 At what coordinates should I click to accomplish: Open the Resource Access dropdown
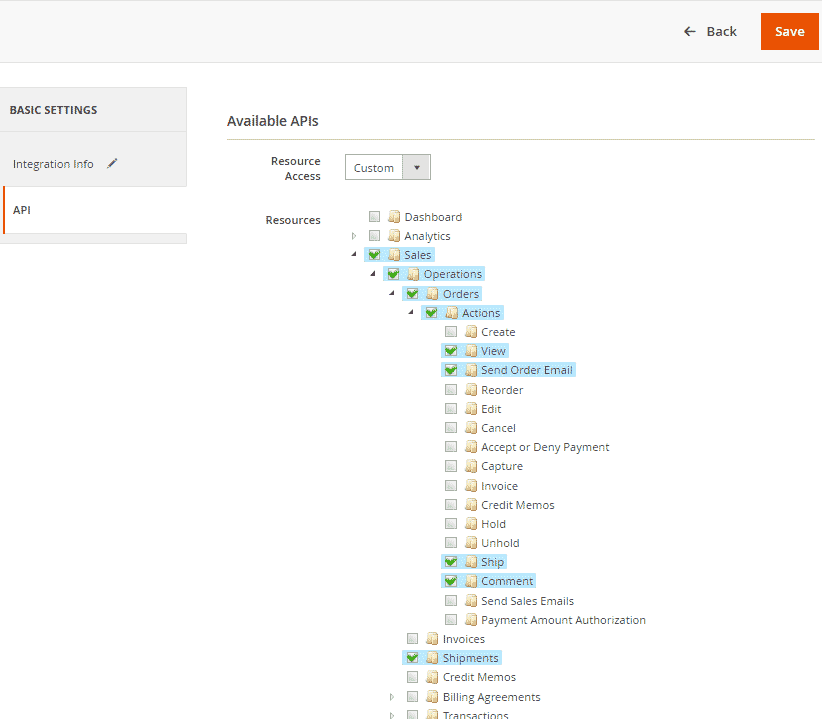pyautogui.click(x=388, y=167)
